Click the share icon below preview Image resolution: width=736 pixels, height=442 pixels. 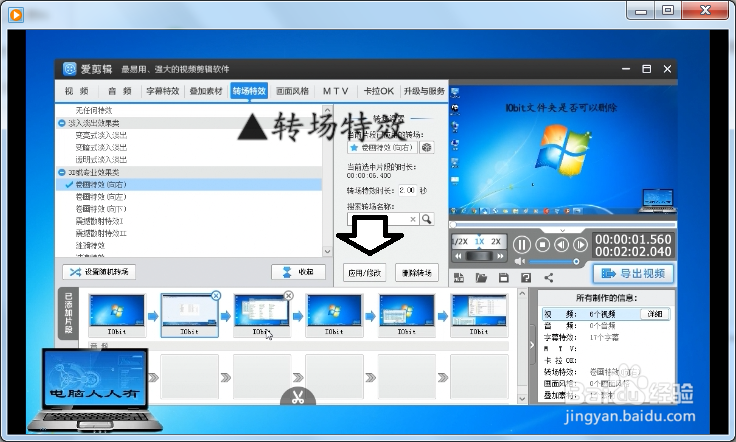(548, 278)
